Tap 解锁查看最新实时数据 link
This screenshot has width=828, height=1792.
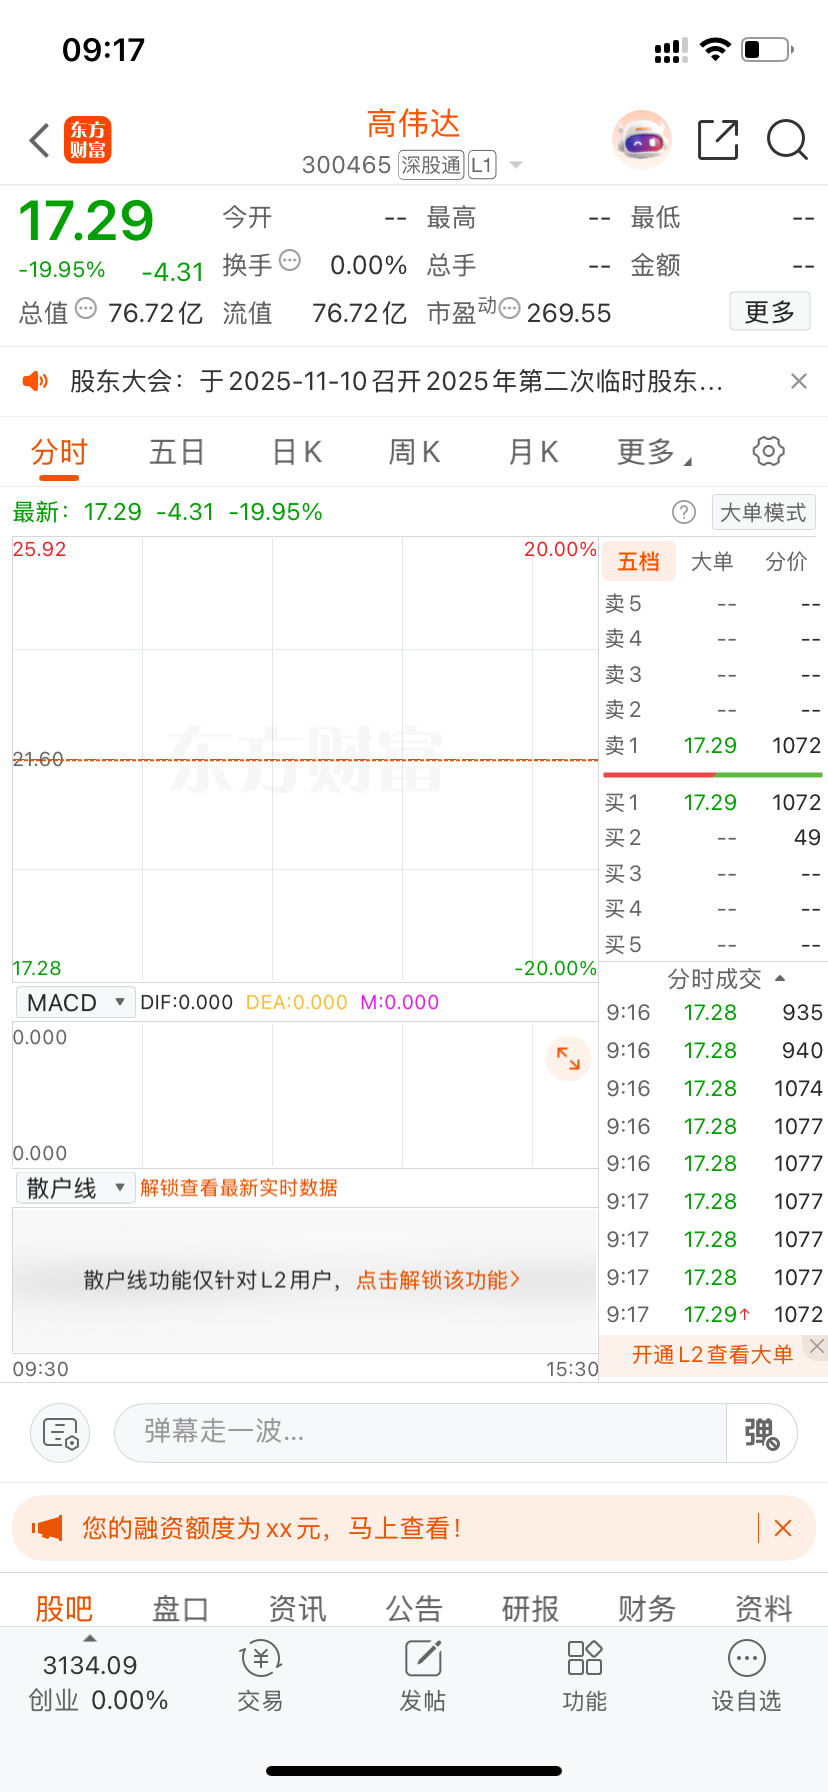(x=239, y=1188)
